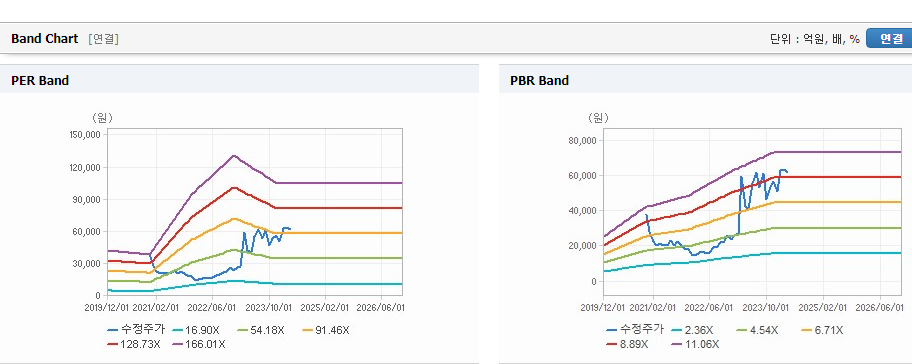Toggle 91.46X legend series
912x364 pixels.
pyautogui.click(x=325, y=330)
